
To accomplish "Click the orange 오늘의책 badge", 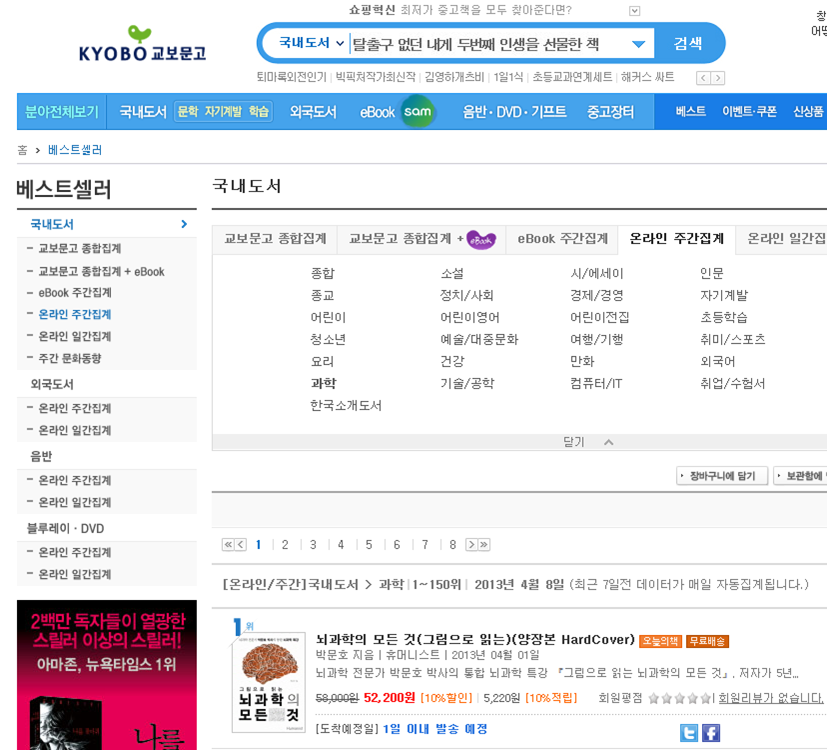I will pyautogui.click(x=659, y=640).
